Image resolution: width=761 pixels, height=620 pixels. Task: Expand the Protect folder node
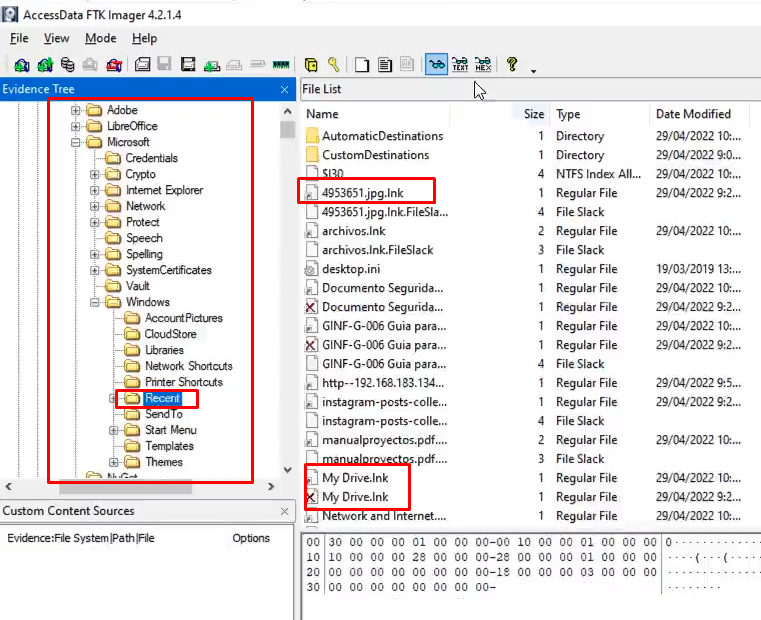pyautogui.click(x=95, y=222)
